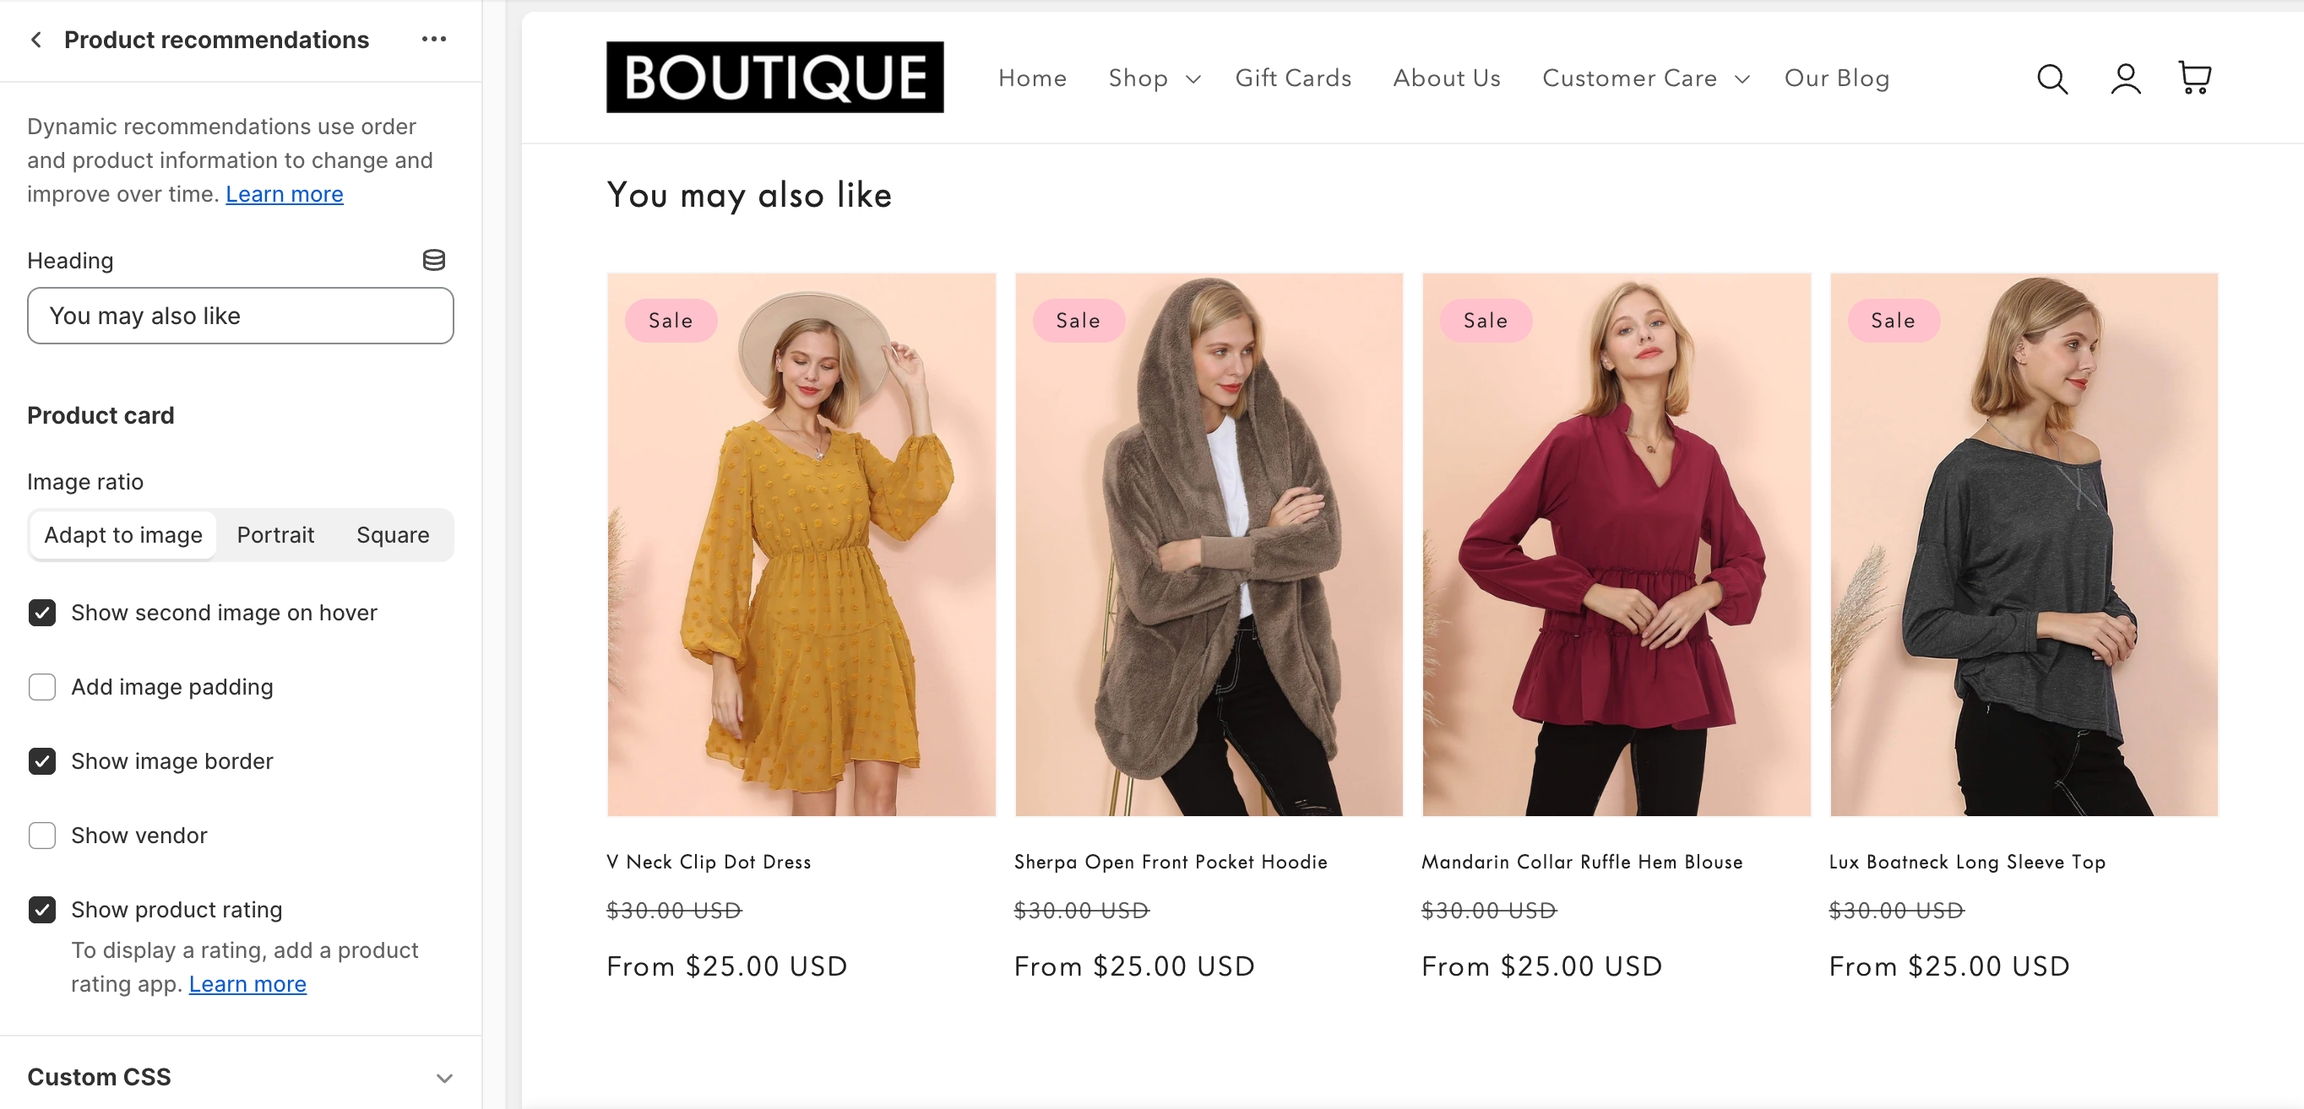The height and width of the screenshot is (1109, 2304).
Task: Click the Heading text input field
Action: click(240, 316)
